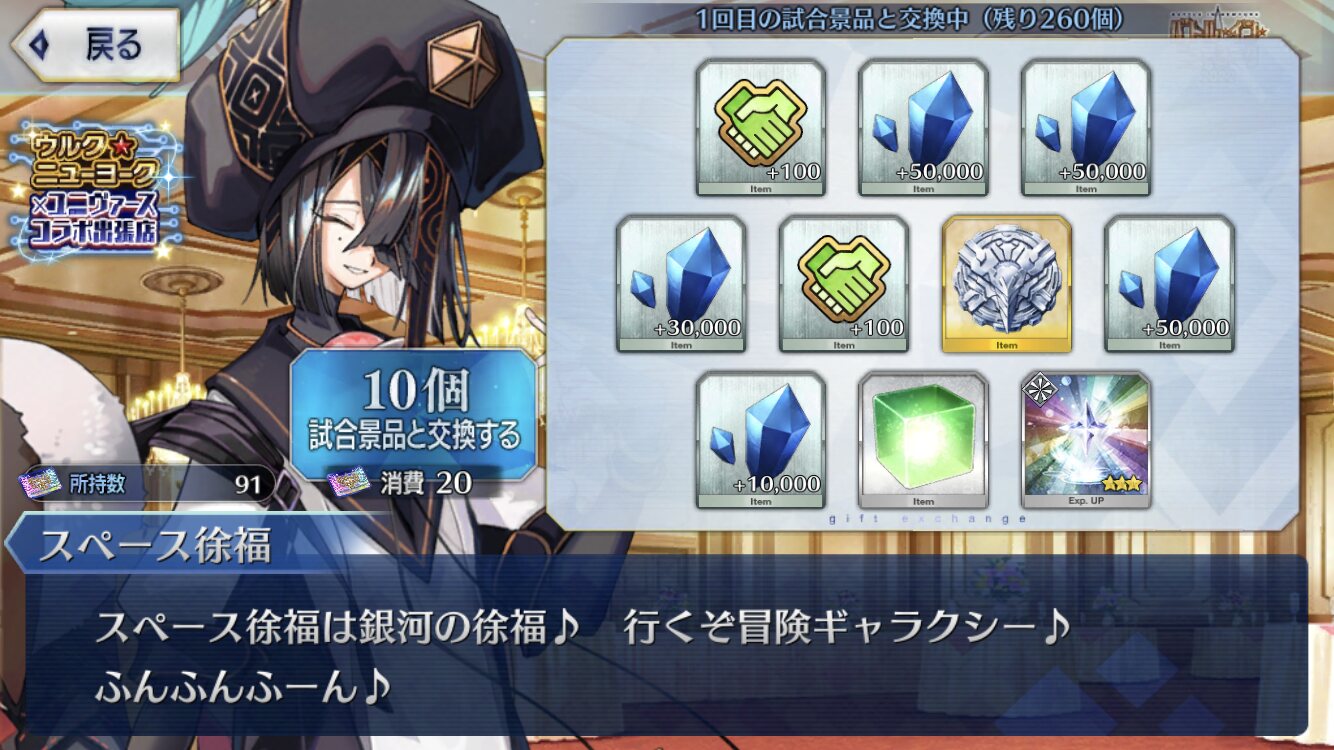The image size is (1334, 750).
Task: Tap the ticket icon beside 消費 20
Action: tap(350, 483)
